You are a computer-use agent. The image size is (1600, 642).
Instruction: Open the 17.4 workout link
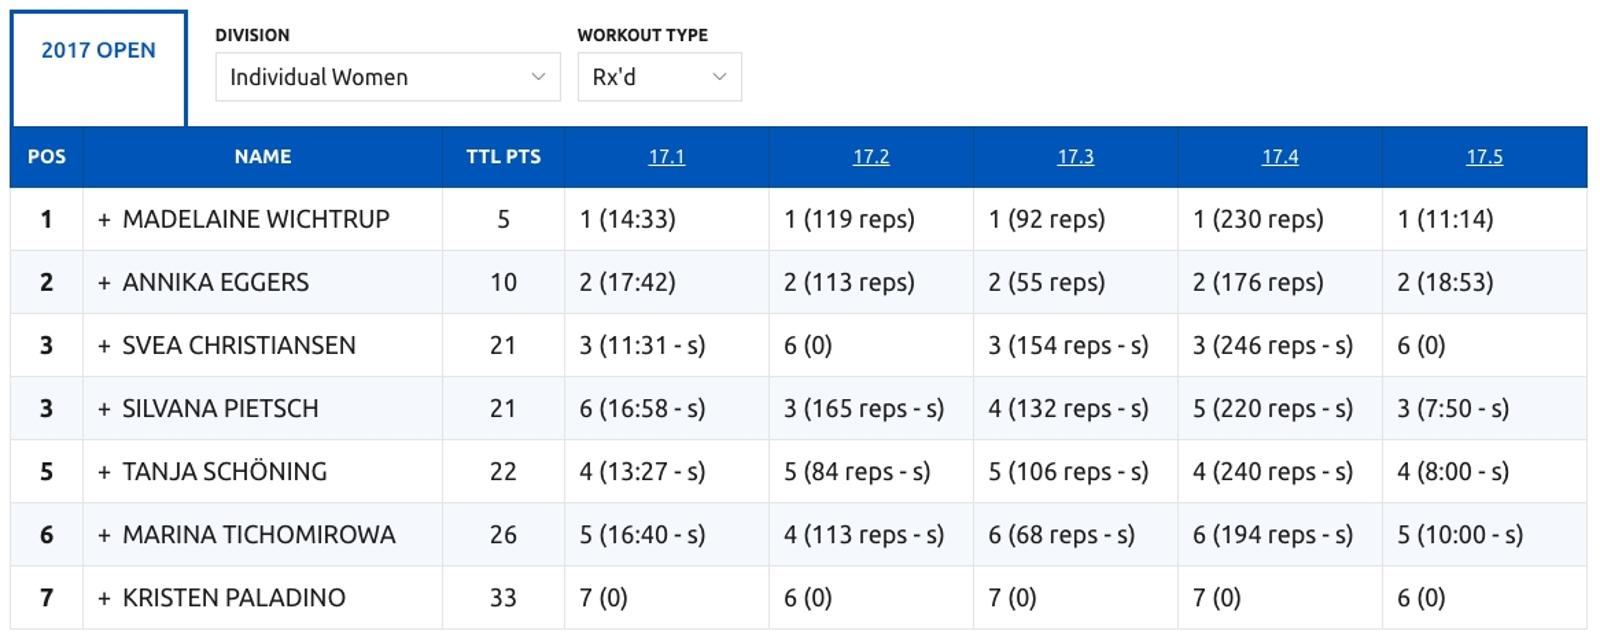pyautogui.click(x=1280, y=157)
